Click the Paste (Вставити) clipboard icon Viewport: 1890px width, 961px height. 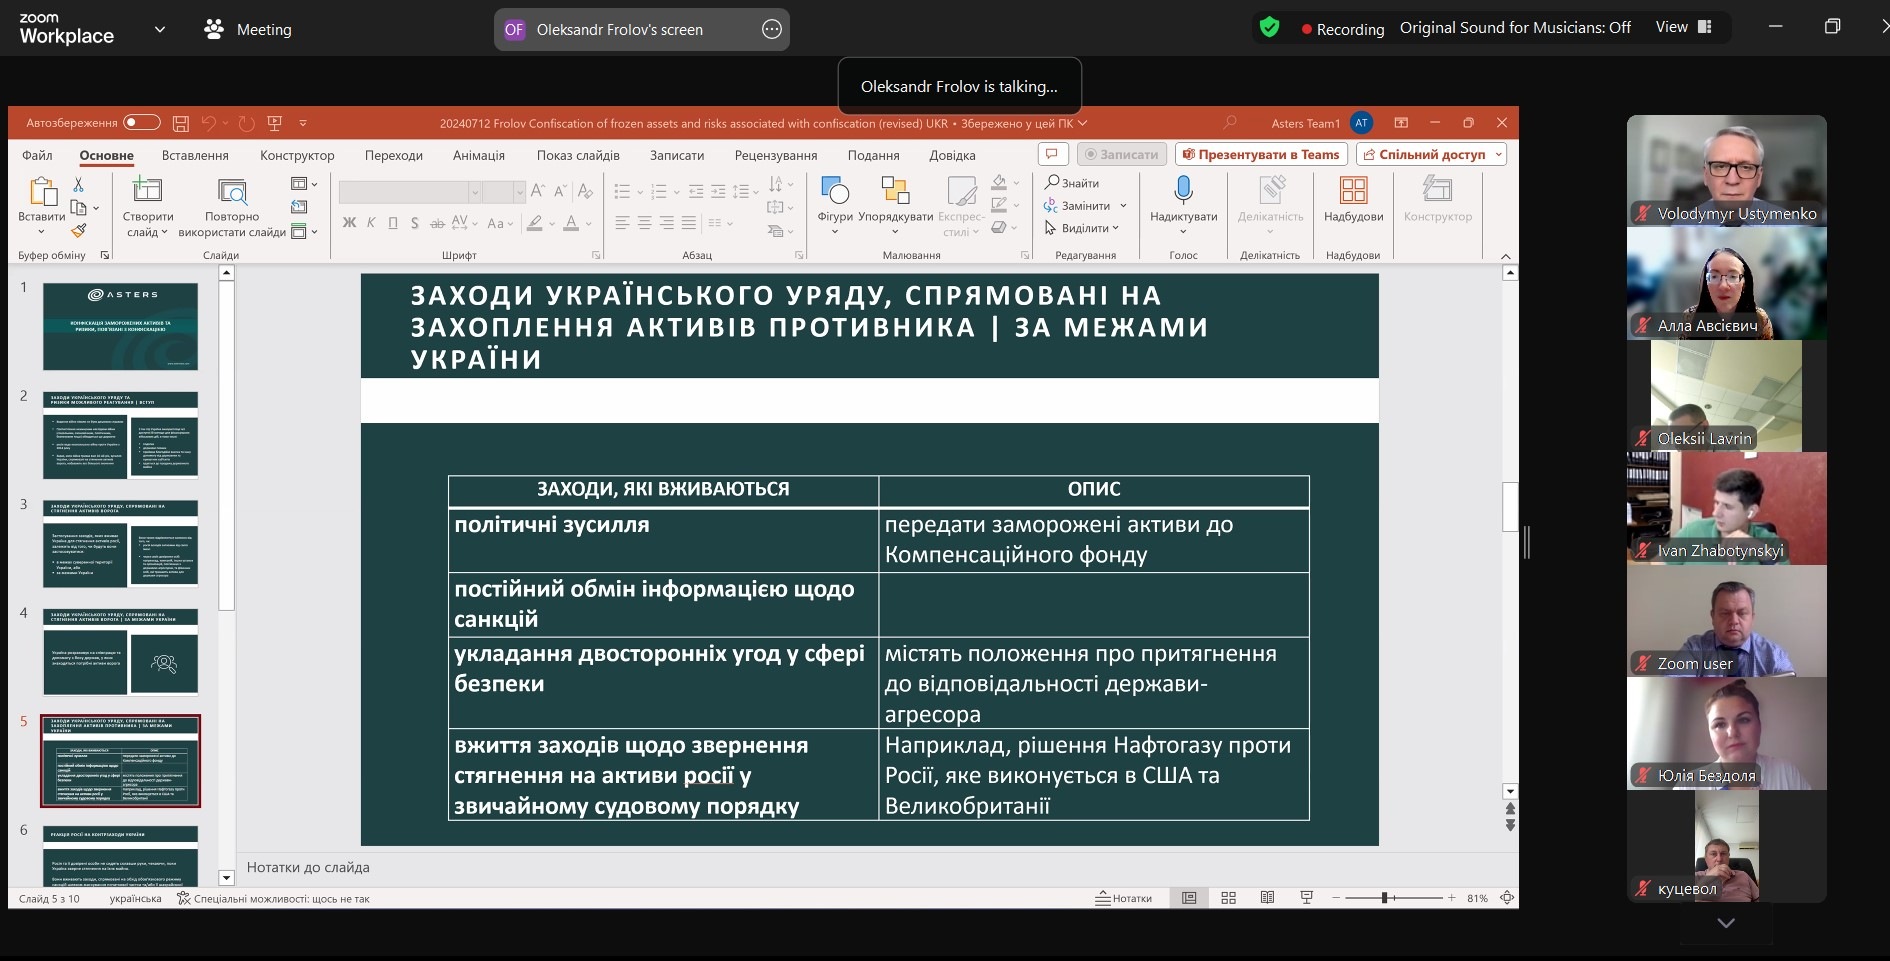pos(42,191)
